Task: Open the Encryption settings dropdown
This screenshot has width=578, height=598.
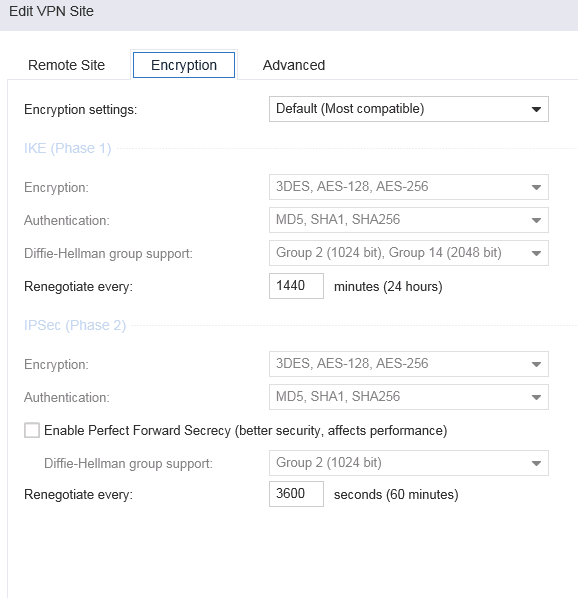Action: pos(409,109)
